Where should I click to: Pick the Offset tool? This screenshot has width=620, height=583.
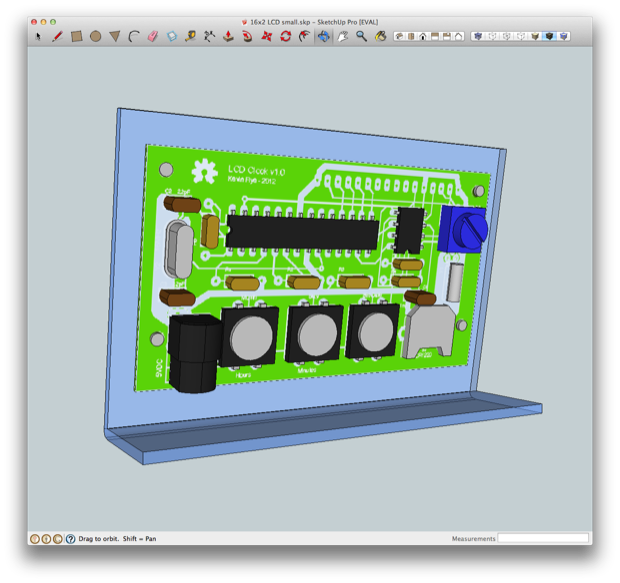click(x=304, y=37)
